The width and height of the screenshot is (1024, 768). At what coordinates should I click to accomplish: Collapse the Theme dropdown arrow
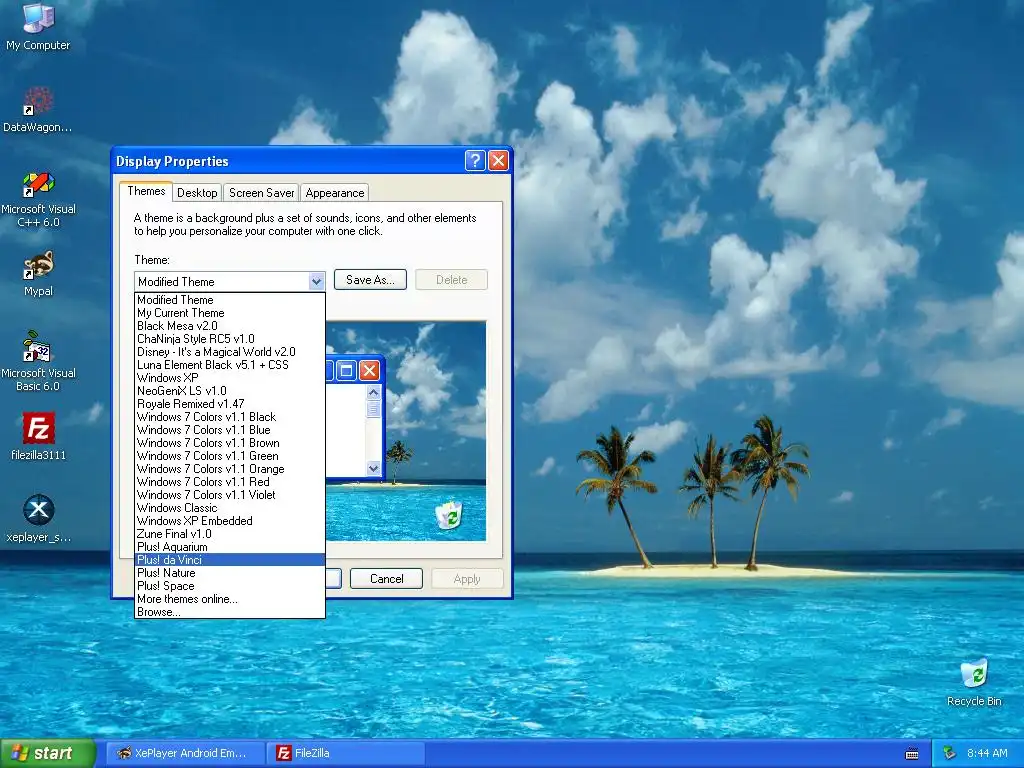click(x=316, y=281)
